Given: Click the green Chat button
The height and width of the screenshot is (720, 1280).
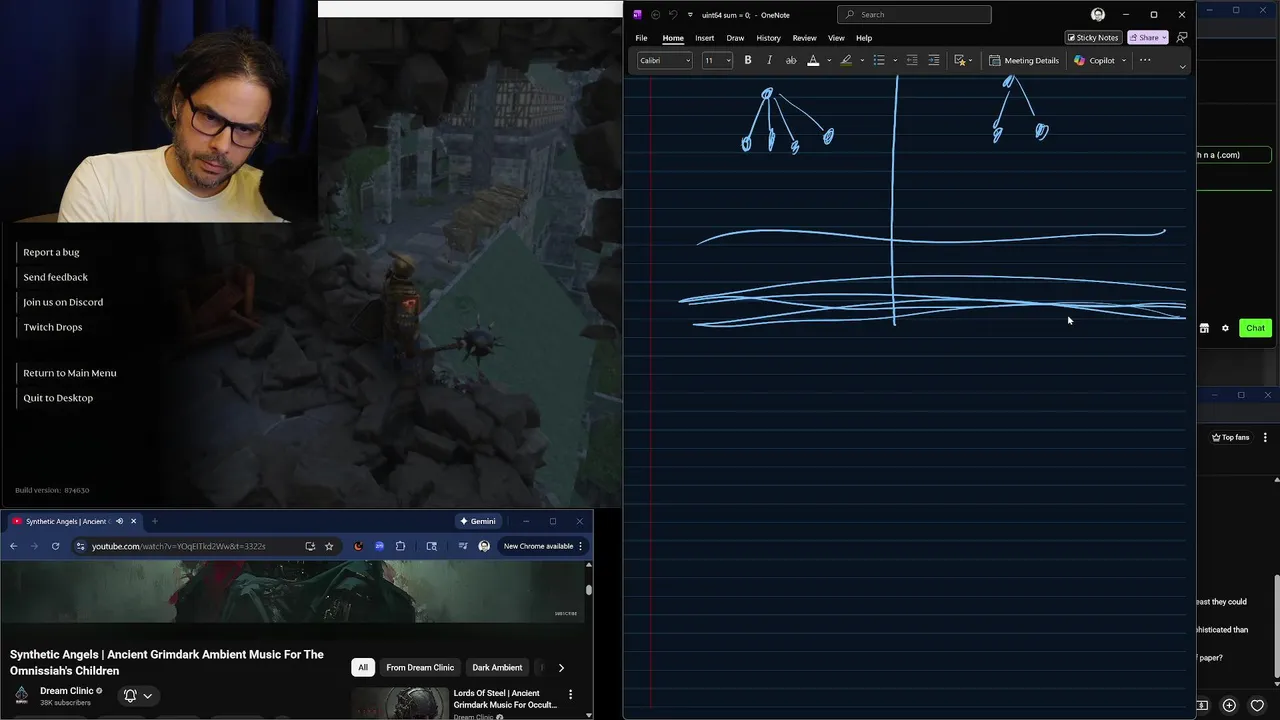Looking at the screenshot, I should coord(1255,328).
